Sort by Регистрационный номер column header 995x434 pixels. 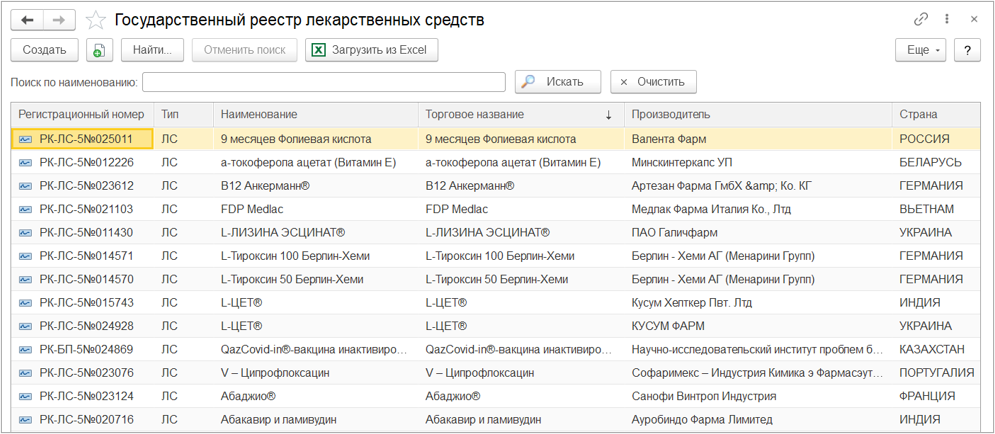(x=82, y=114)
